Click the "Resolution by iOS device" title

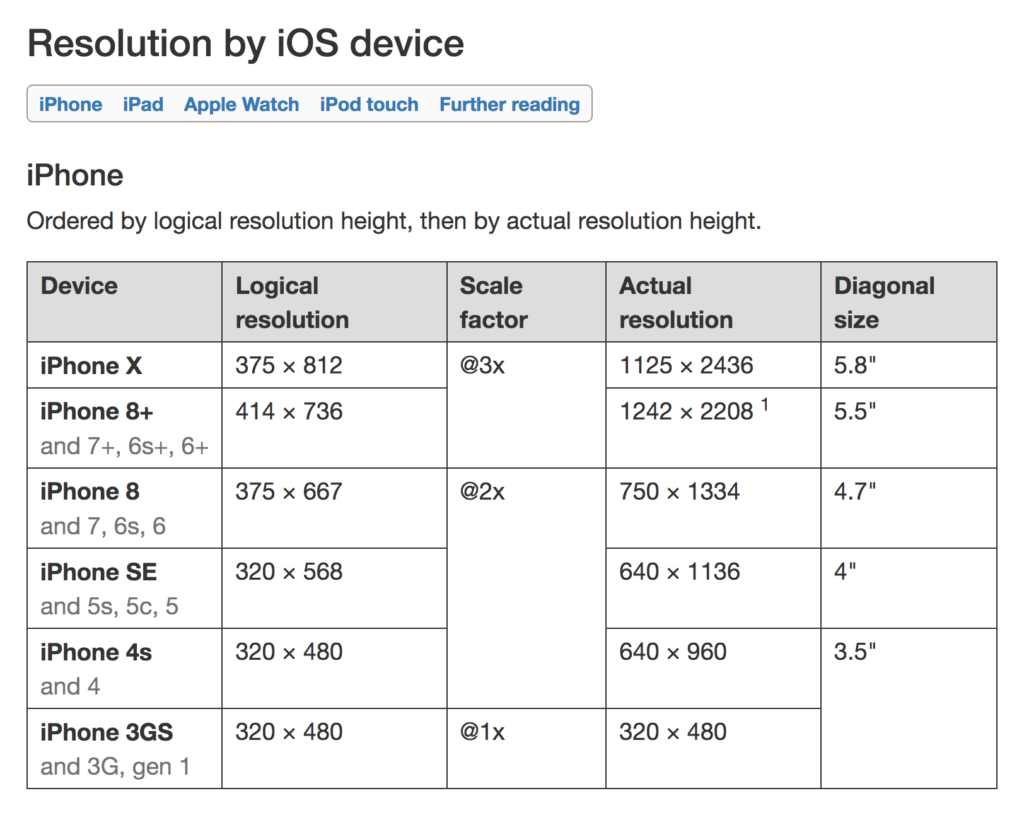coord(245,43)
